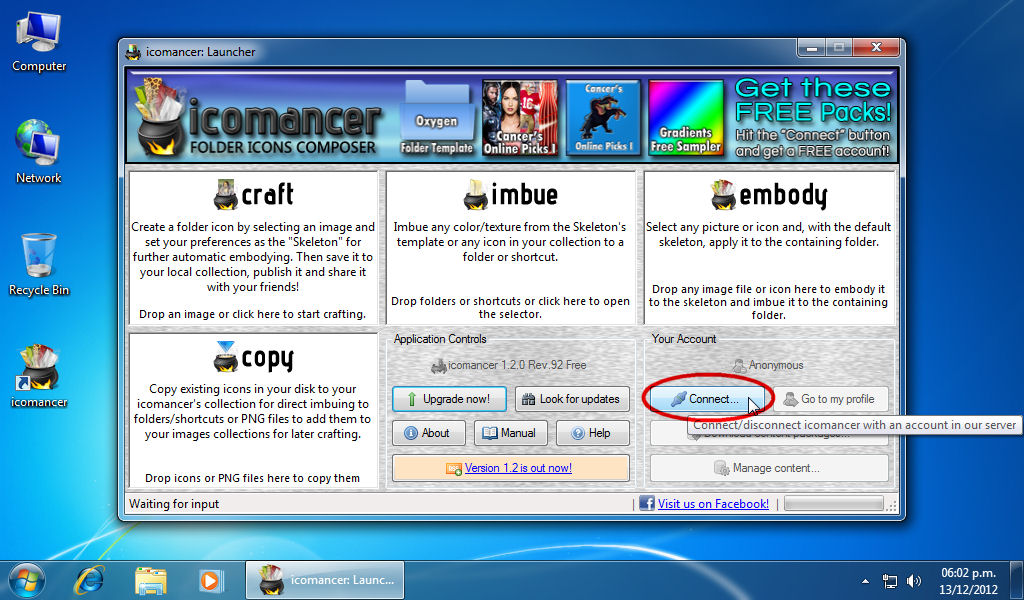This screenshot has width=1024, height=600.
Task: Select the blue creature Cancer's Online Picks thumbnail
Action: (x=603, y=118)
